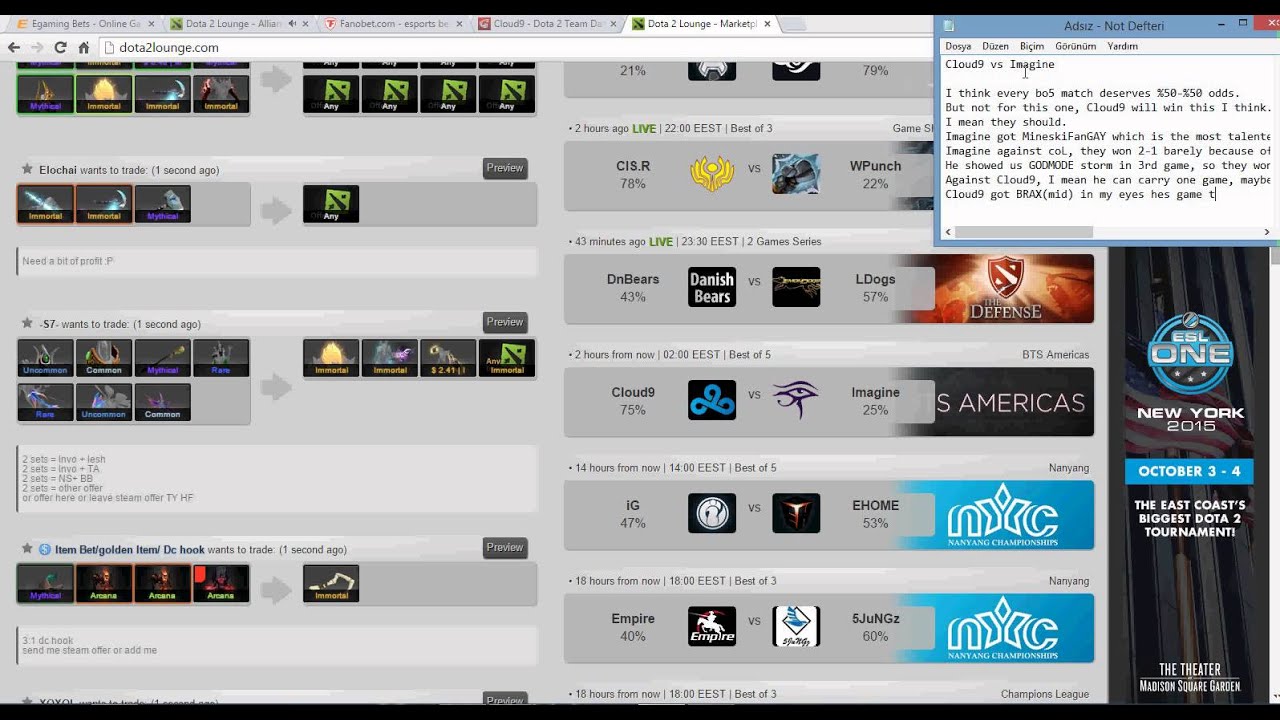Open the Mythical staff item in -S7-'s offer
1280x720 pixels.
(x=162, y=358)
